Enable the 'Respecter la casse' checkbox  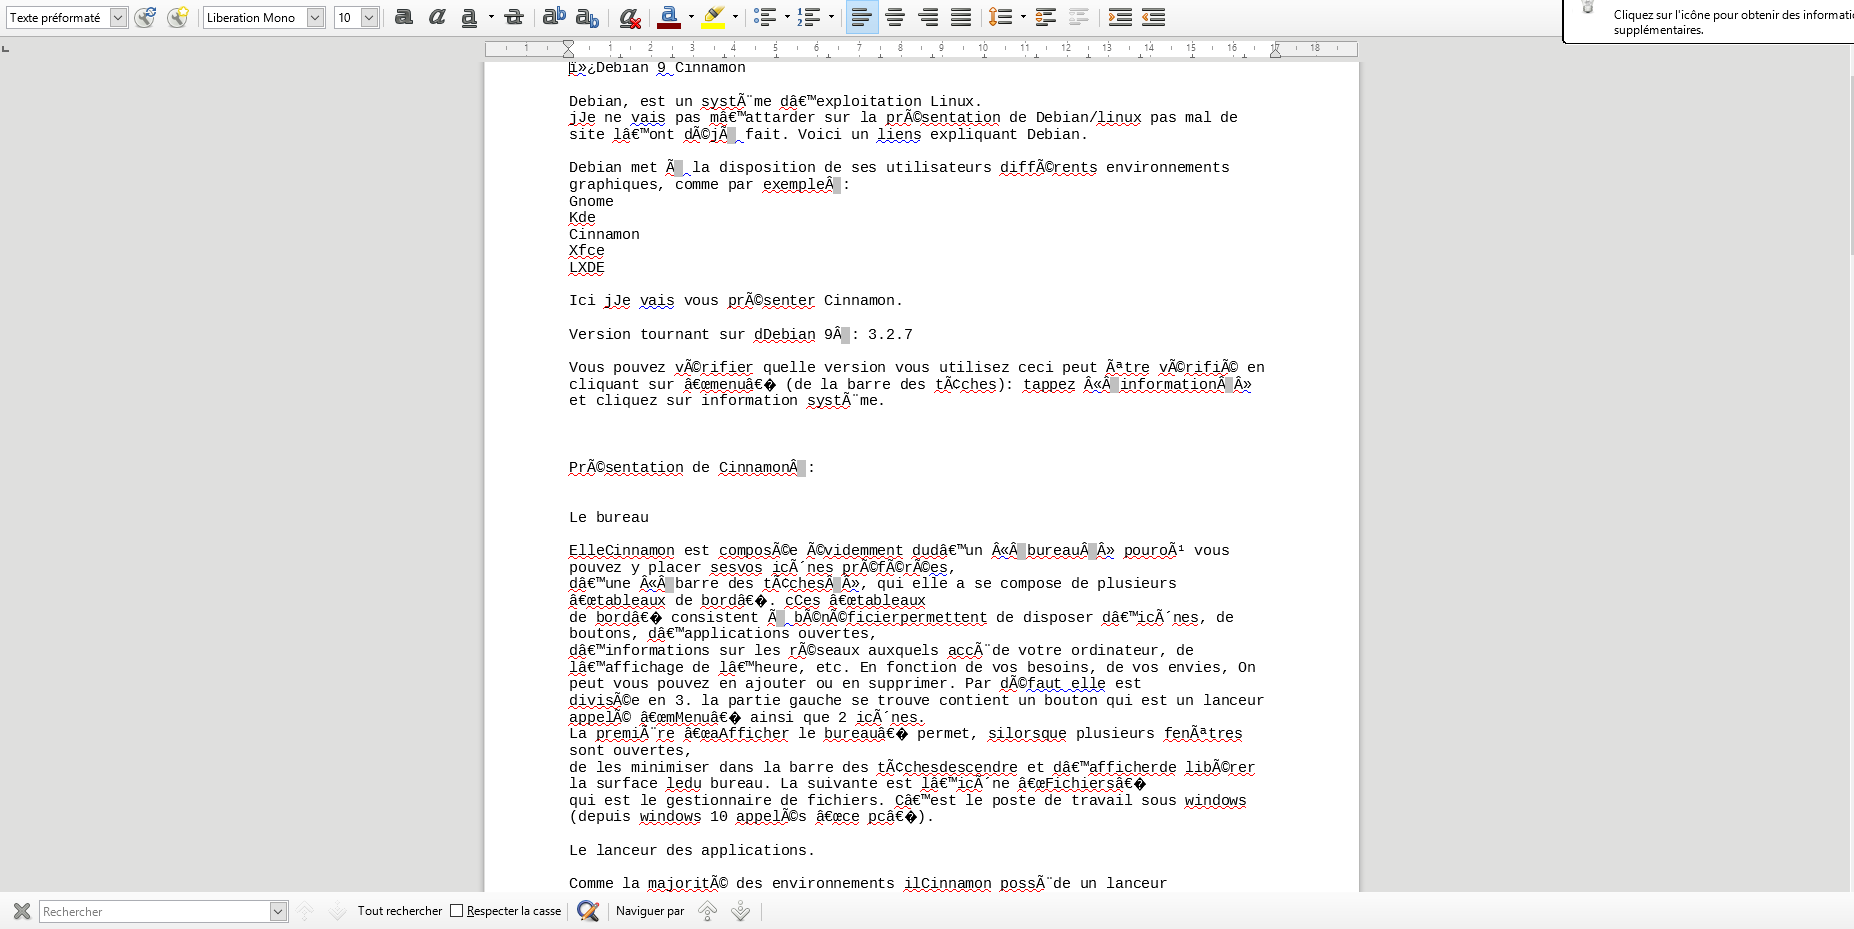[x=457, y=911]
